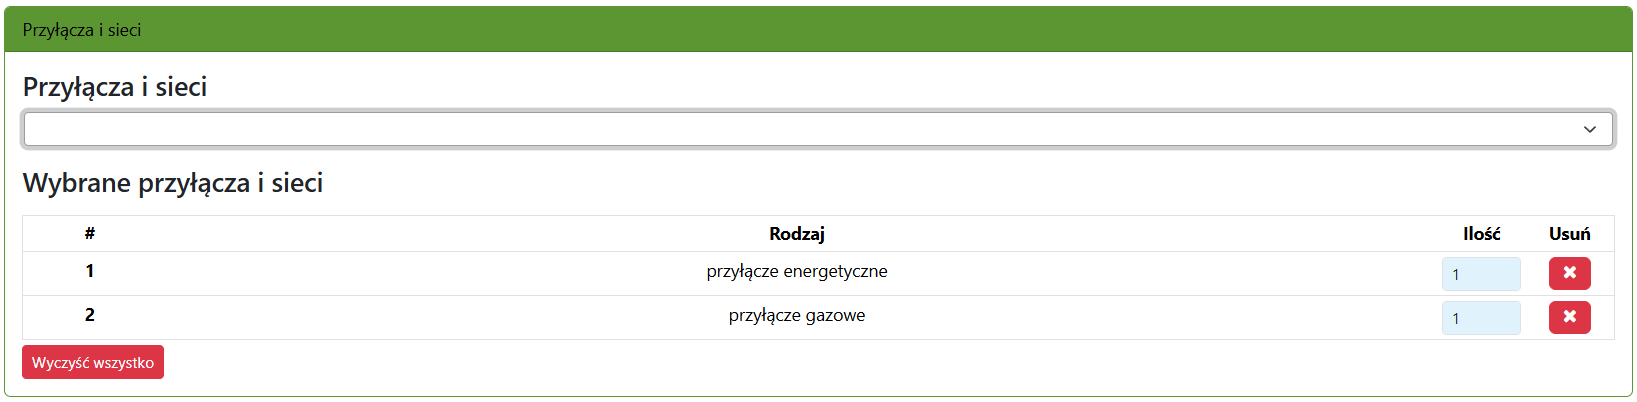Click the dropdown chevron arrow
The image size is (1637, 402).
pyautogui.click(x=1589, y=130)
